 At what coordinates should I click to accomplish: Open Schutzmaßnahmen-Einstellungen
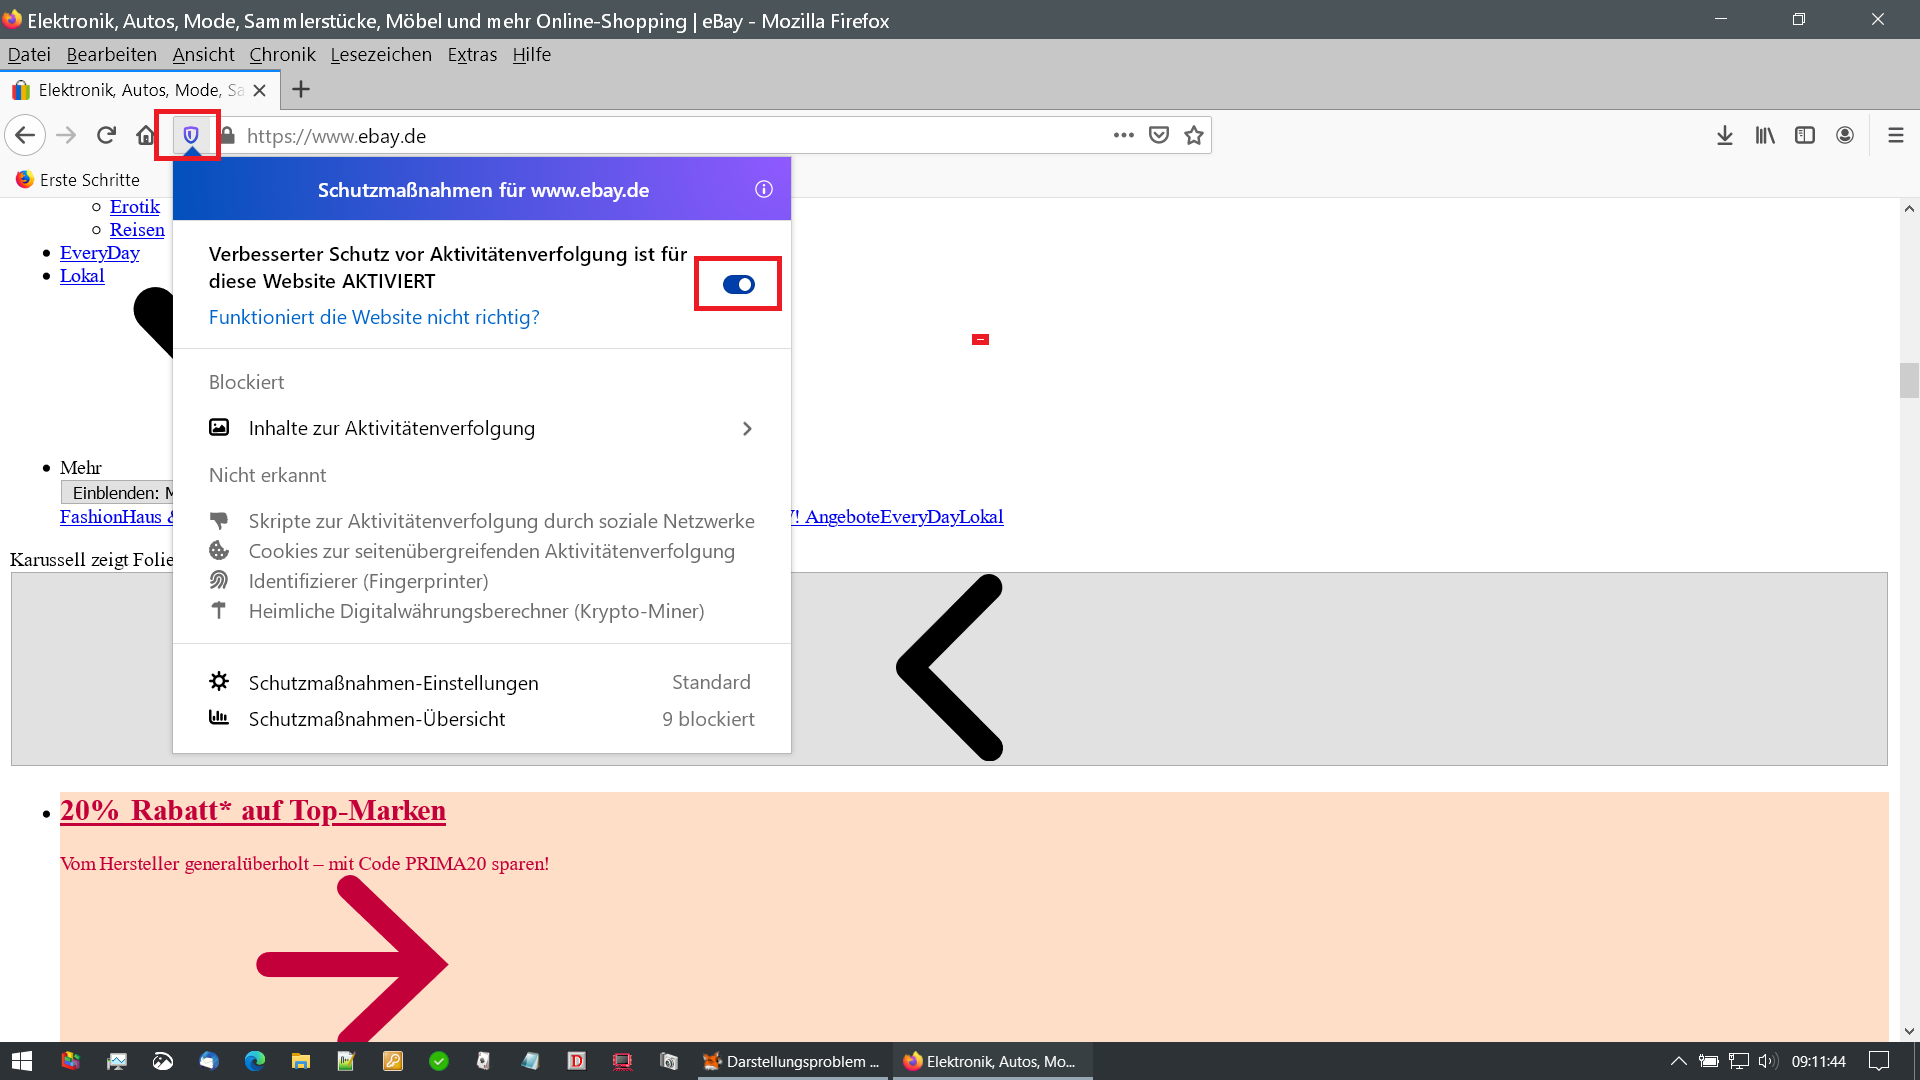393,683
